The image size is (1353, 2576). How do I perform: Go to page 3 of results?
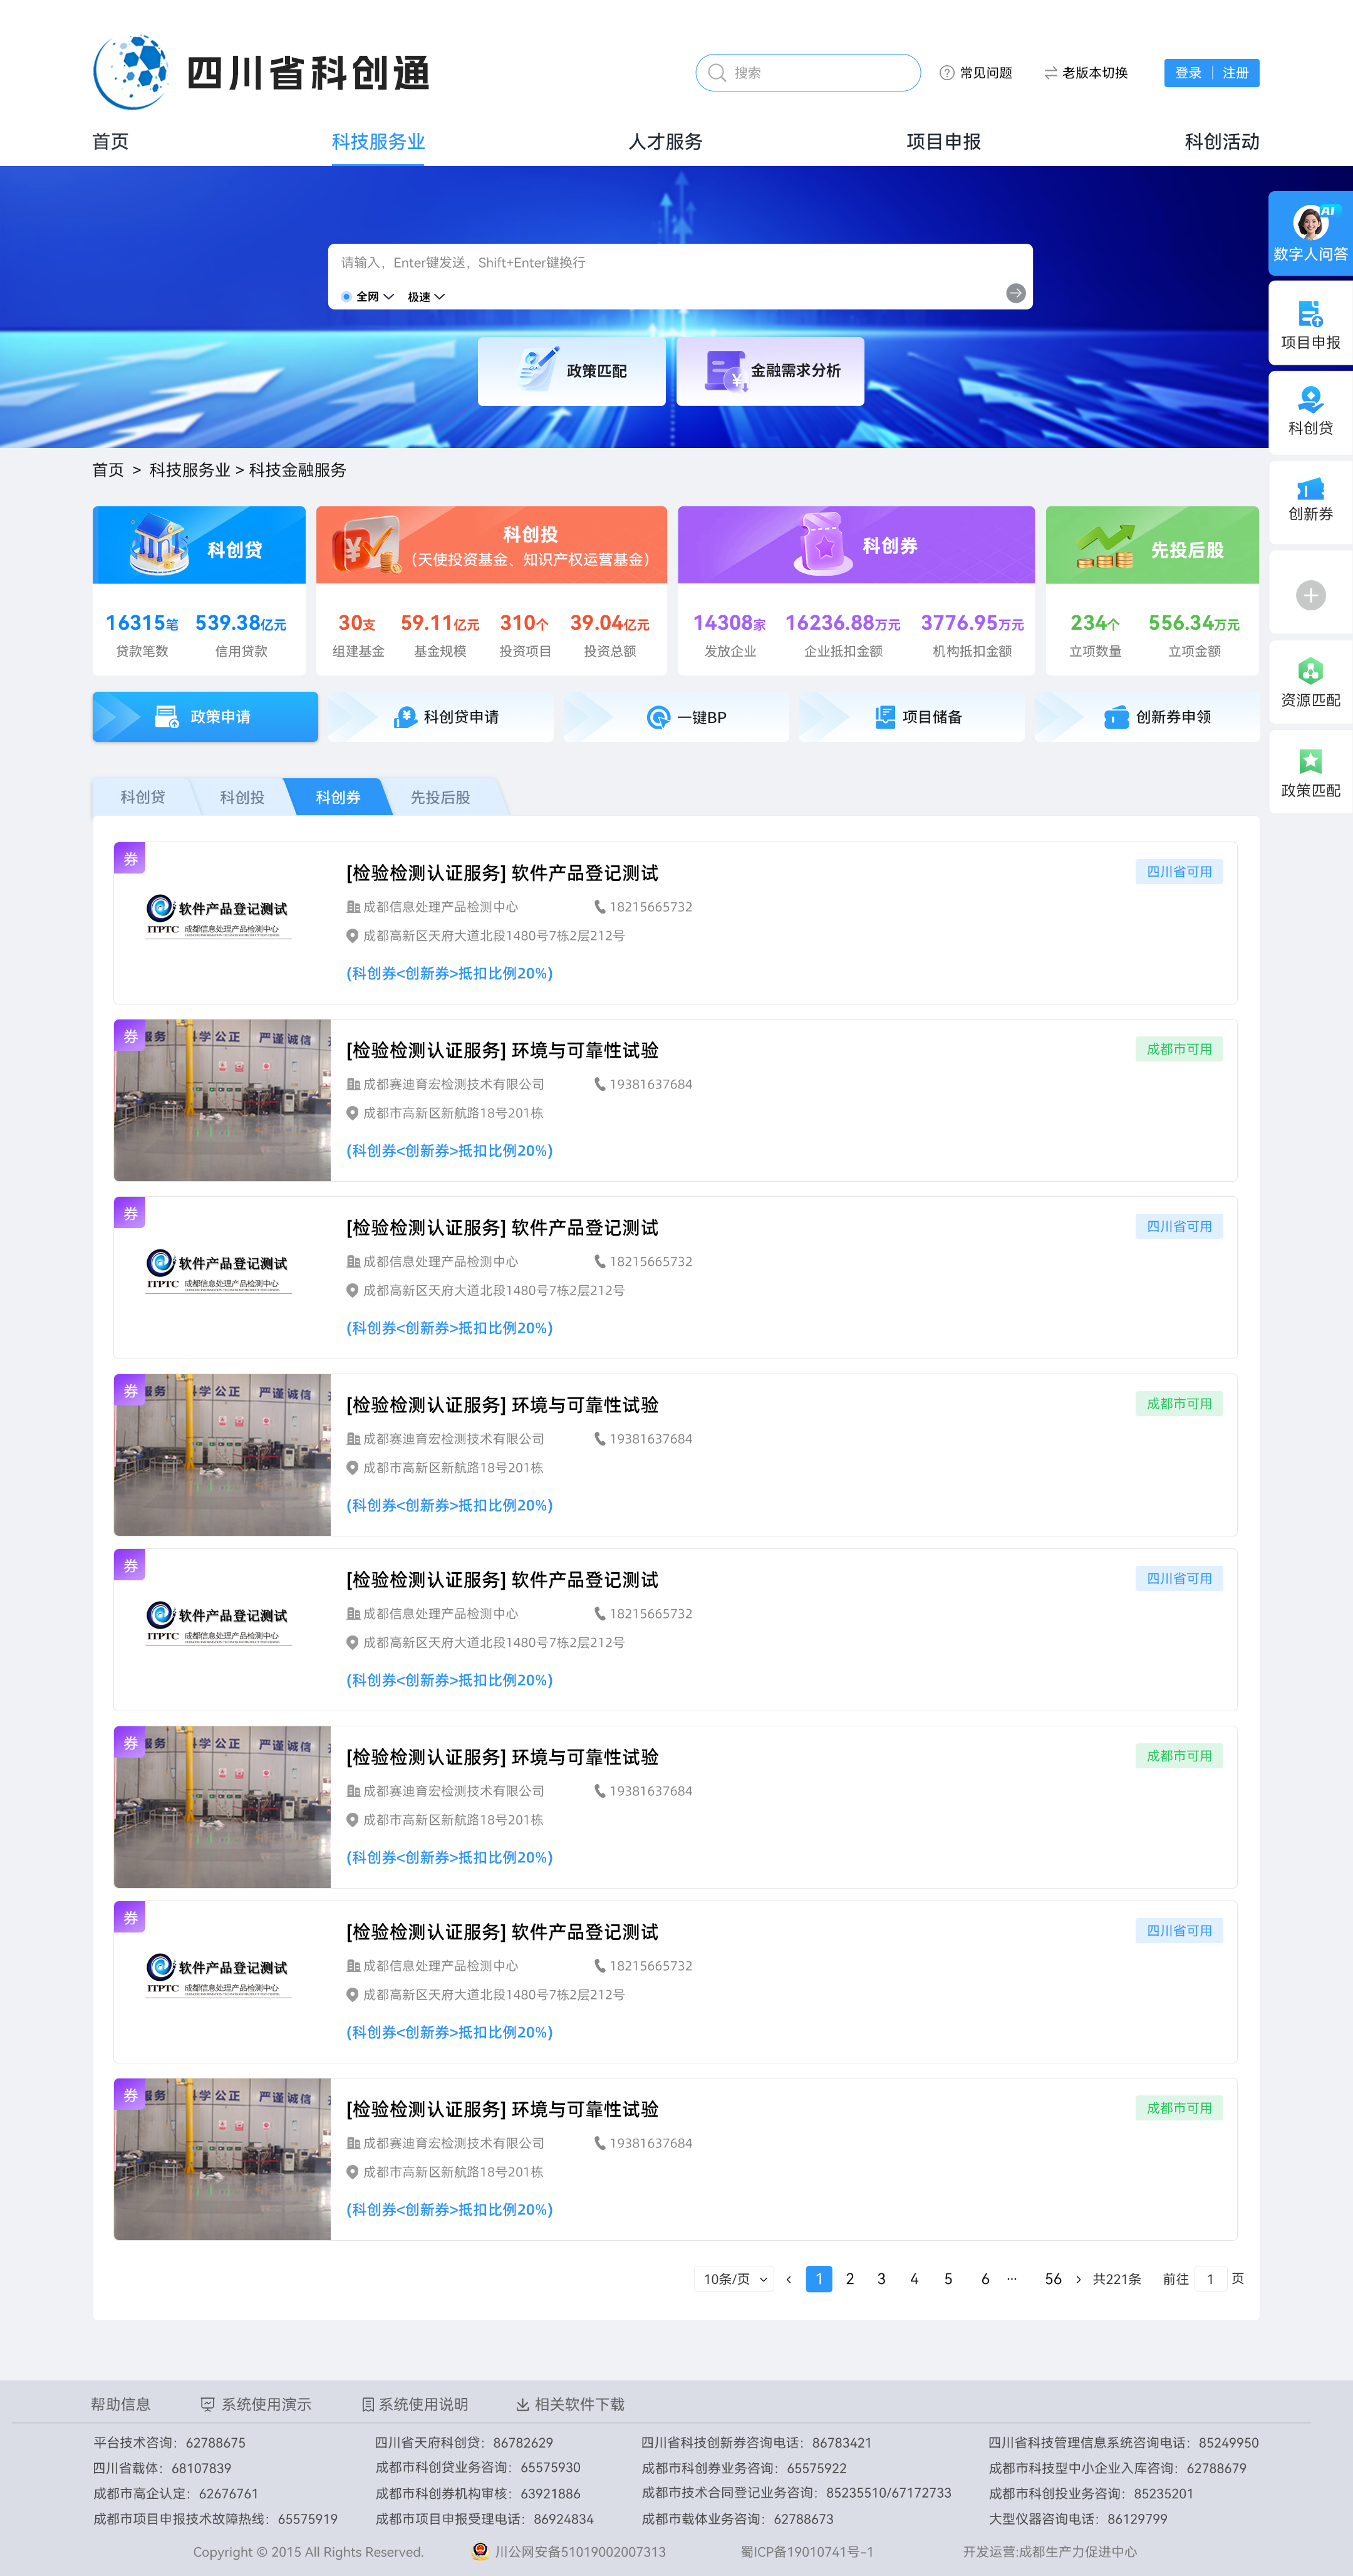(881, 2279)
